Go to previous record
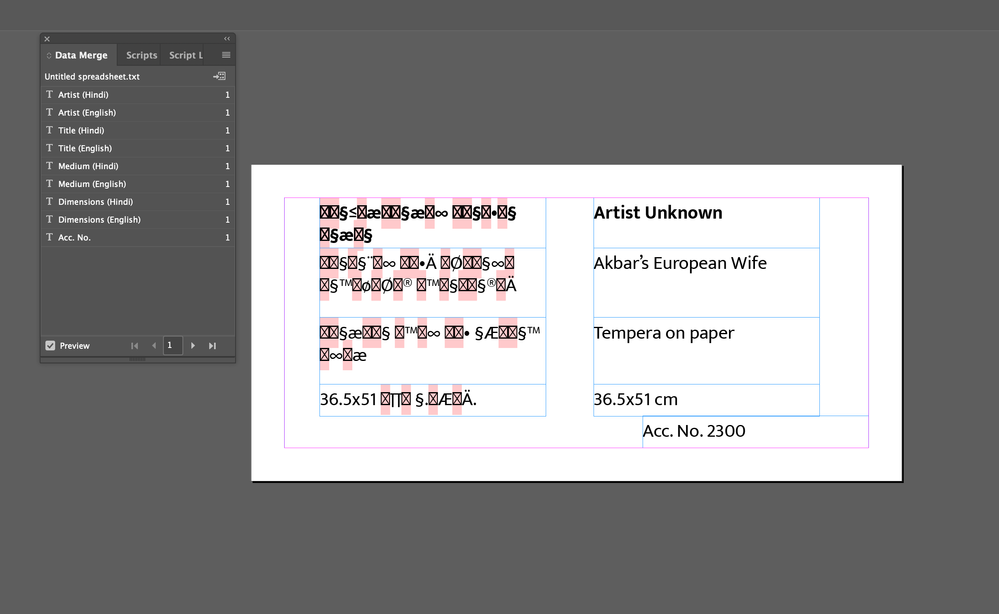The width and height of the screenshot is (999, 614). click(x=154, y=346)
